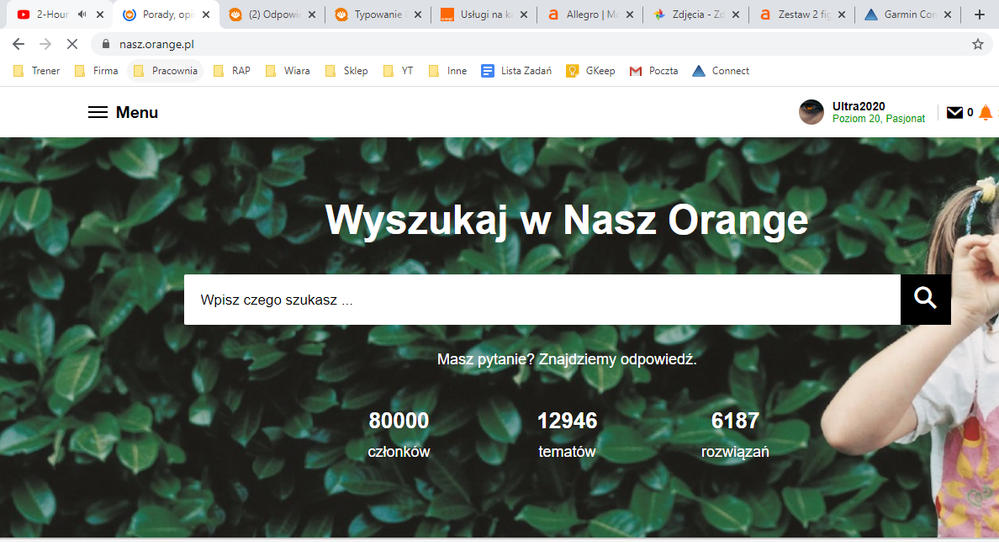Click the orange notifications bell

pos(985,113)
